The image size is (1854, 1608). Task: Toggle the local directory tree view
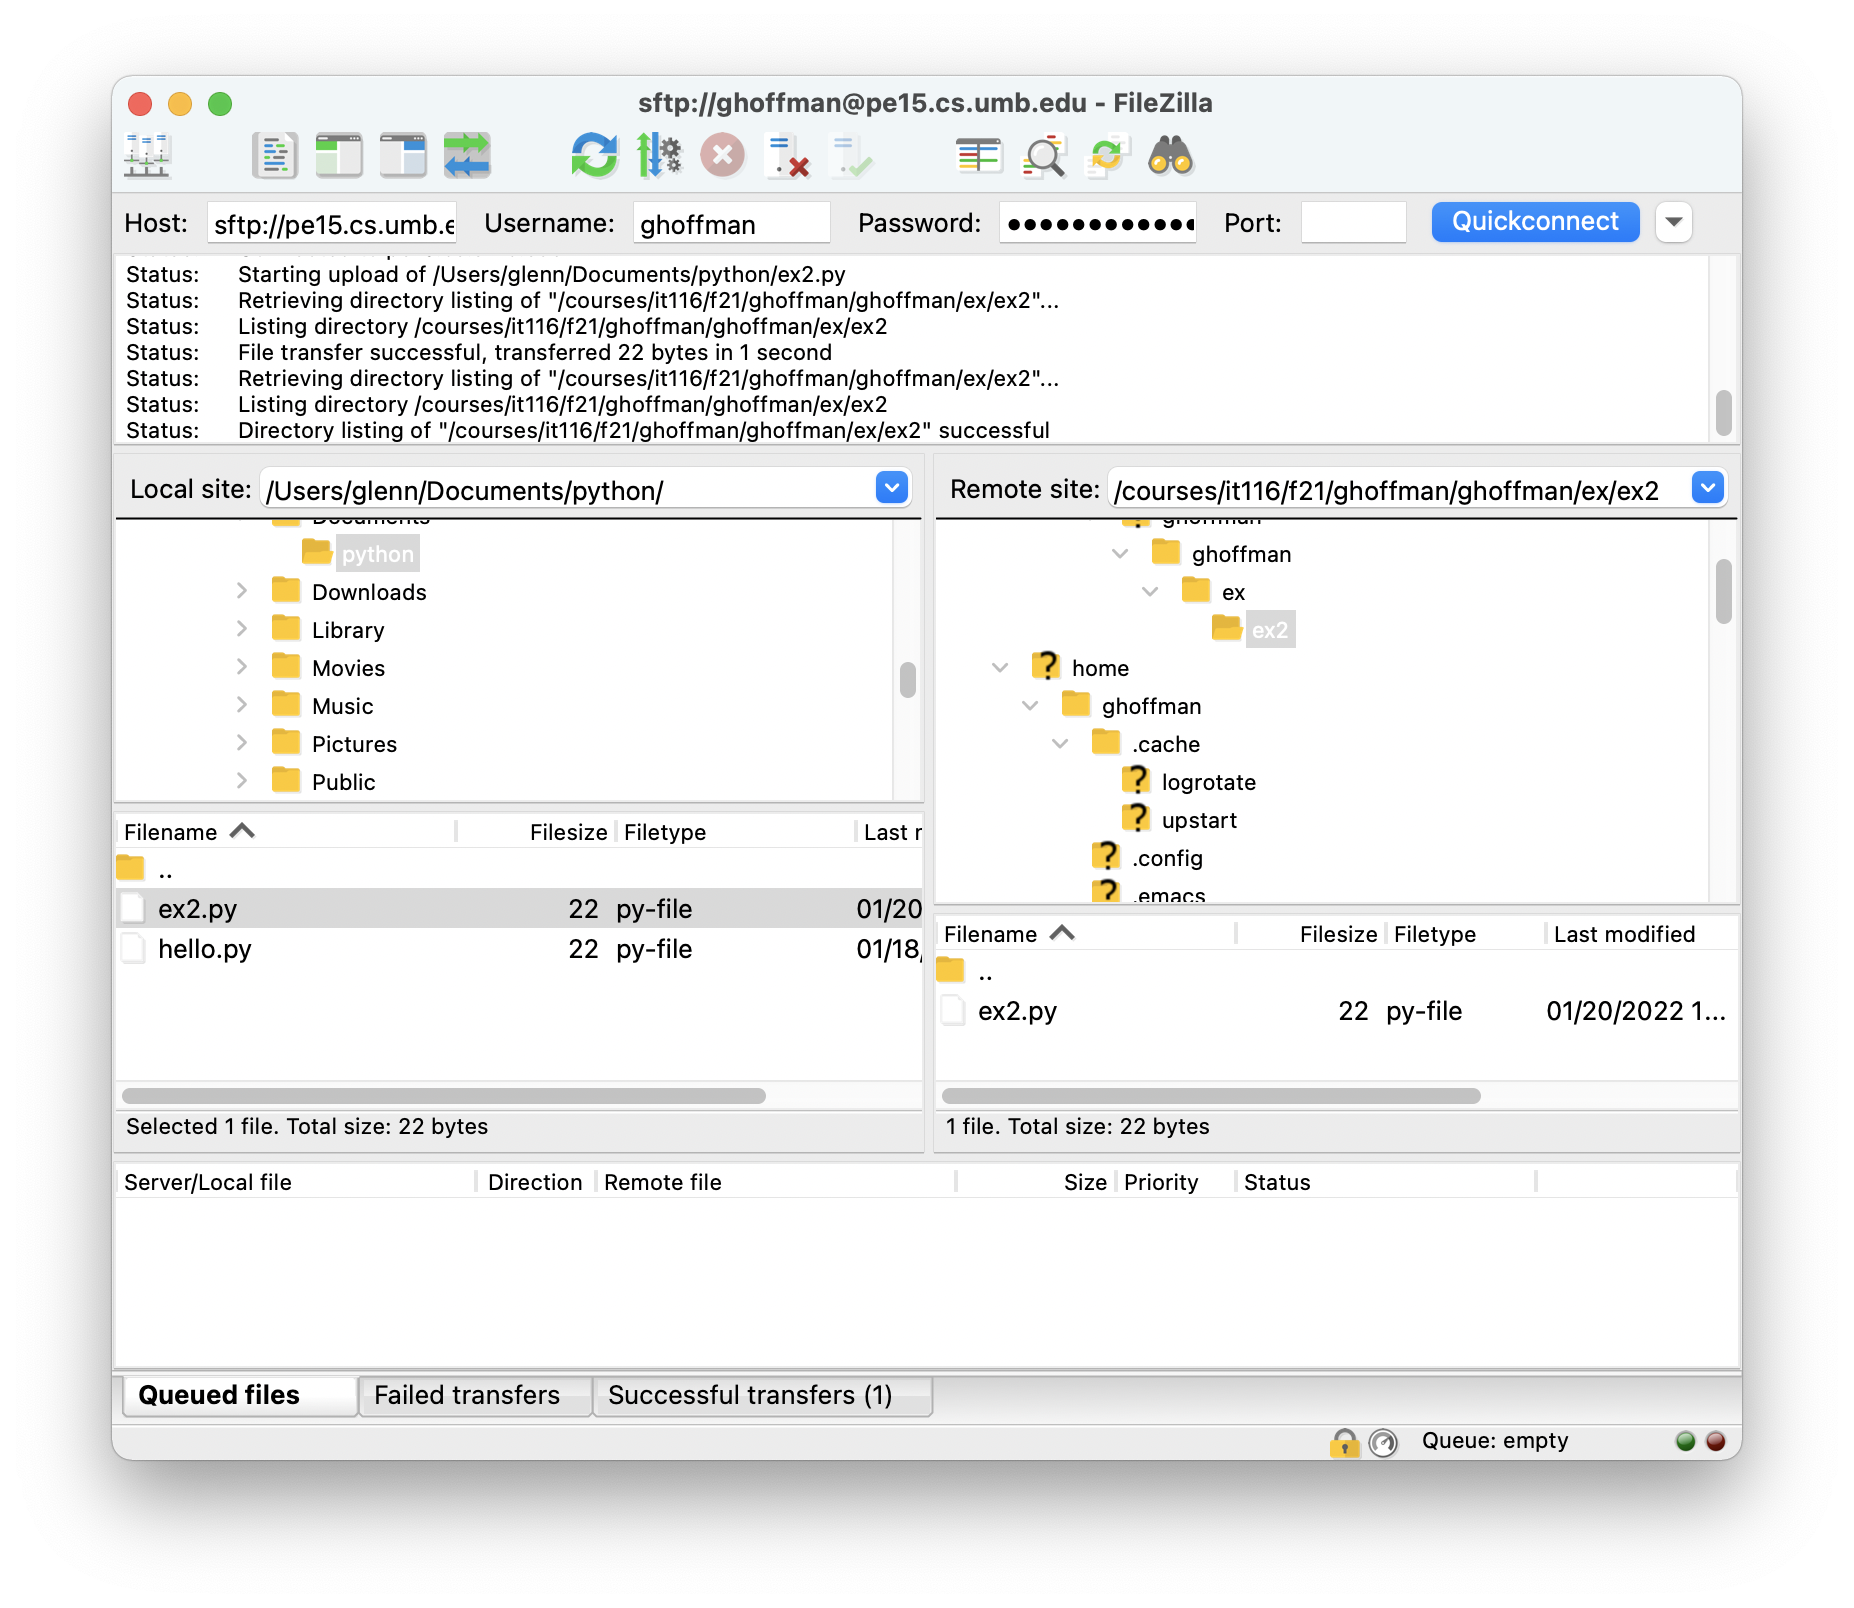339,156
